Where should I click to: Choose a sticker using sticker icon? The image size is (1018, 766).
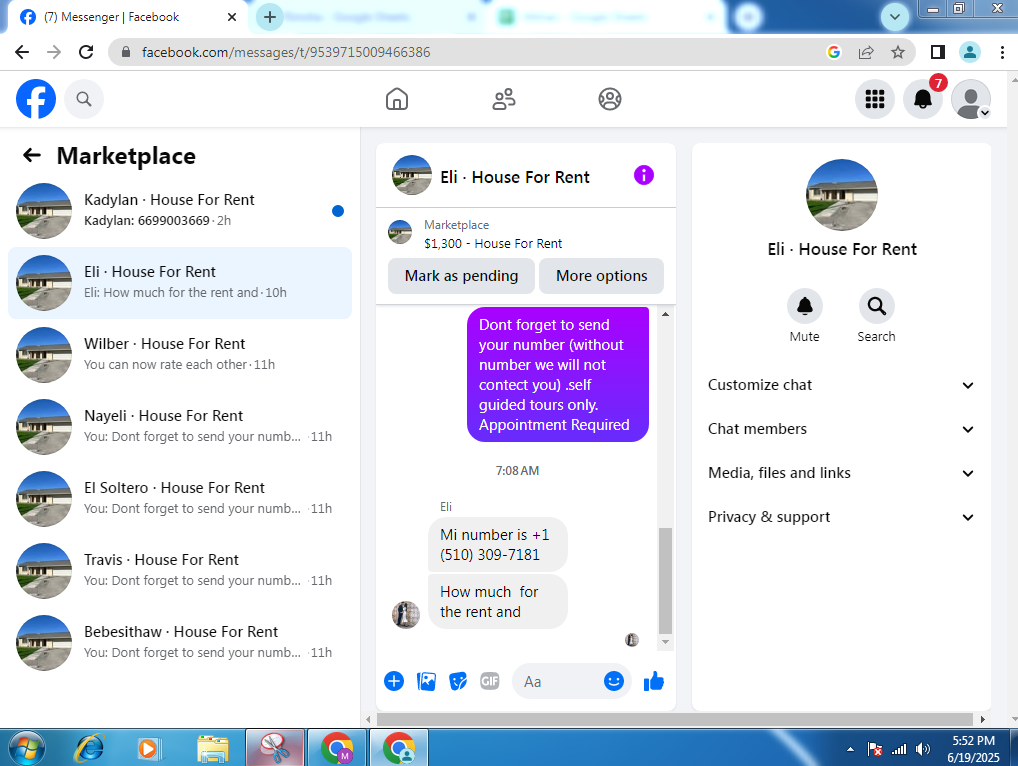click(458, 681)
